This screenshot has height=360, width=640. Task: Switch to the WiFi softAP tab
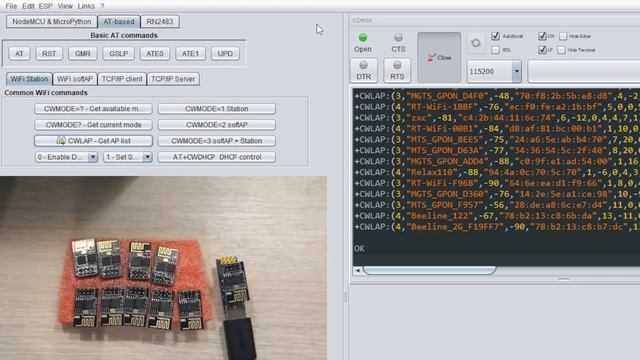pyautogui.click(x=75, y=79)
